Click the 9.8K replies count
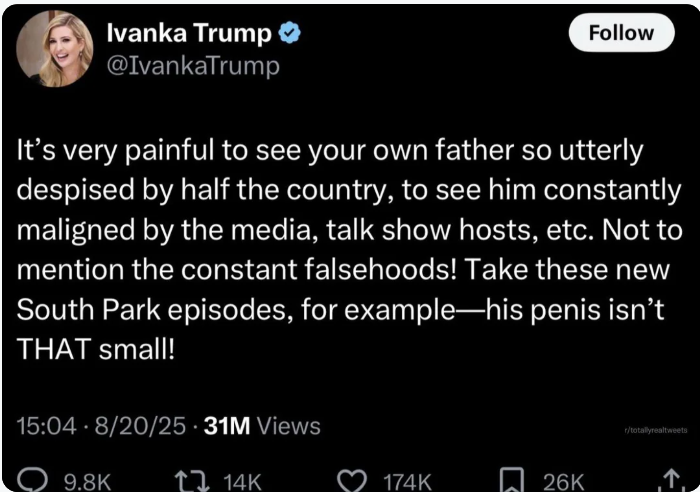 (87, 483)
